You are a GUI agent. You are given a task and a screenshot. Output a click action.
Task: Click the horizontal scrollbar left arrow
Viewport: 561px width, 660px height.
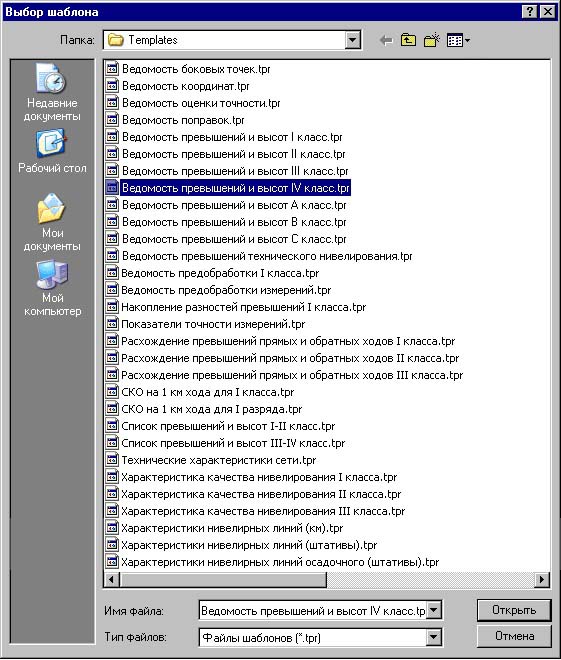[111, 580]
